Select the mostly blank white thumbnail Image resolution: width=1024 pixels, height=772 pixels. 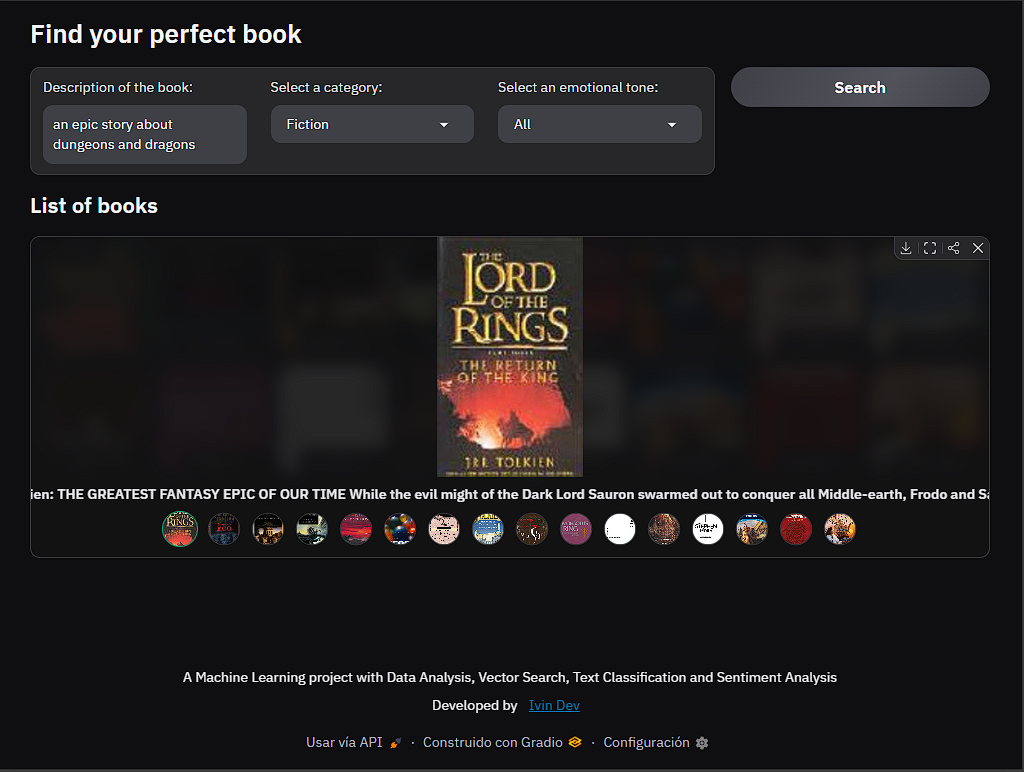620,529
